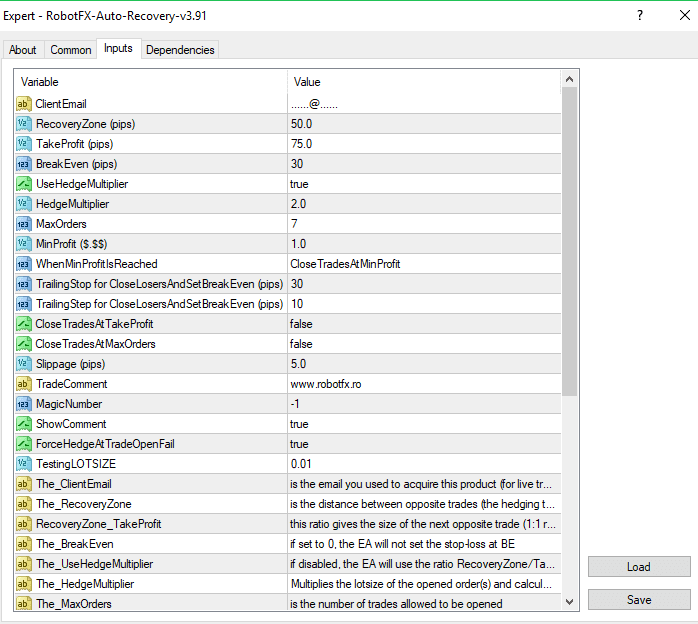This screenshot has height=624, width=698.
Task: Edit MagicNumber value -1
Action: [424, 404]
